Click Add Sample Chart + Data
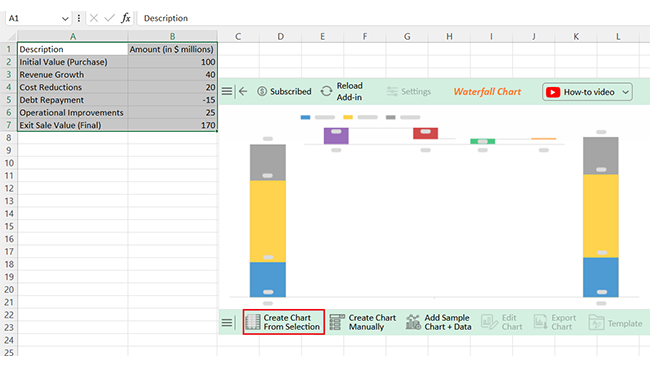 click(x=438, y=322)
